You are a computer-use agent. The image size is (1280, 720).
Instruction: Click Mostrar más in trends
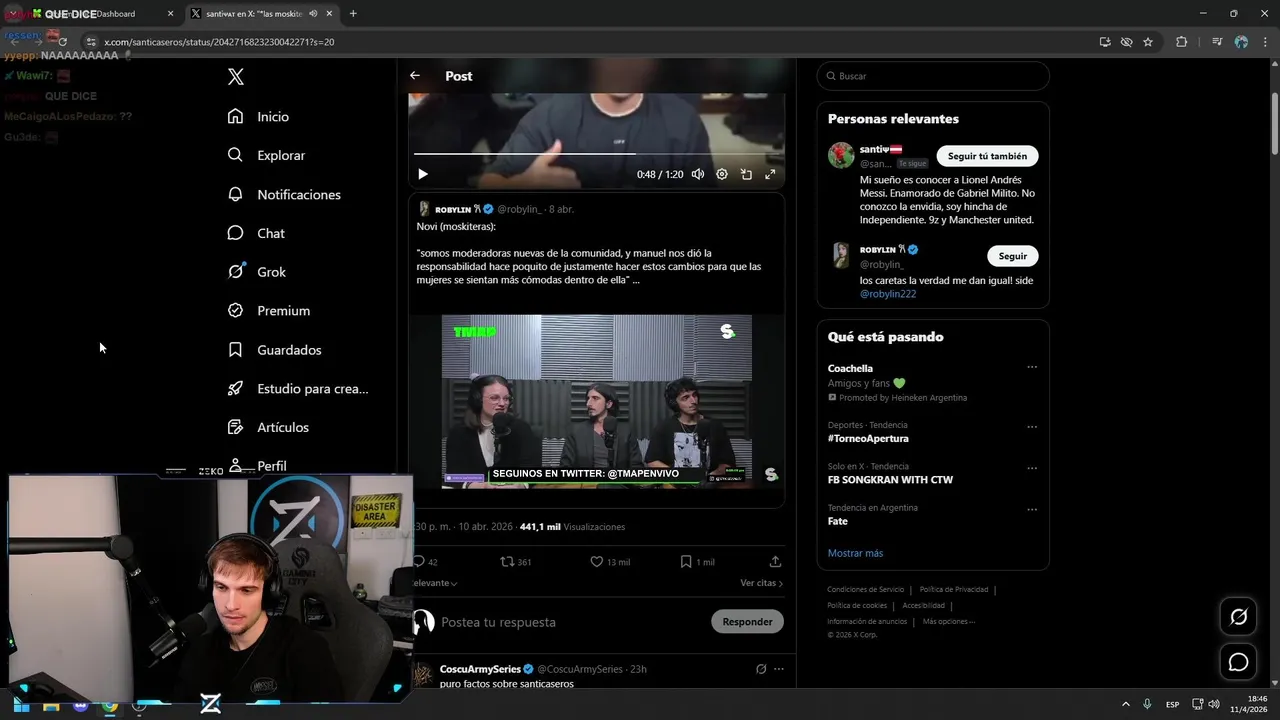point(855,553)
